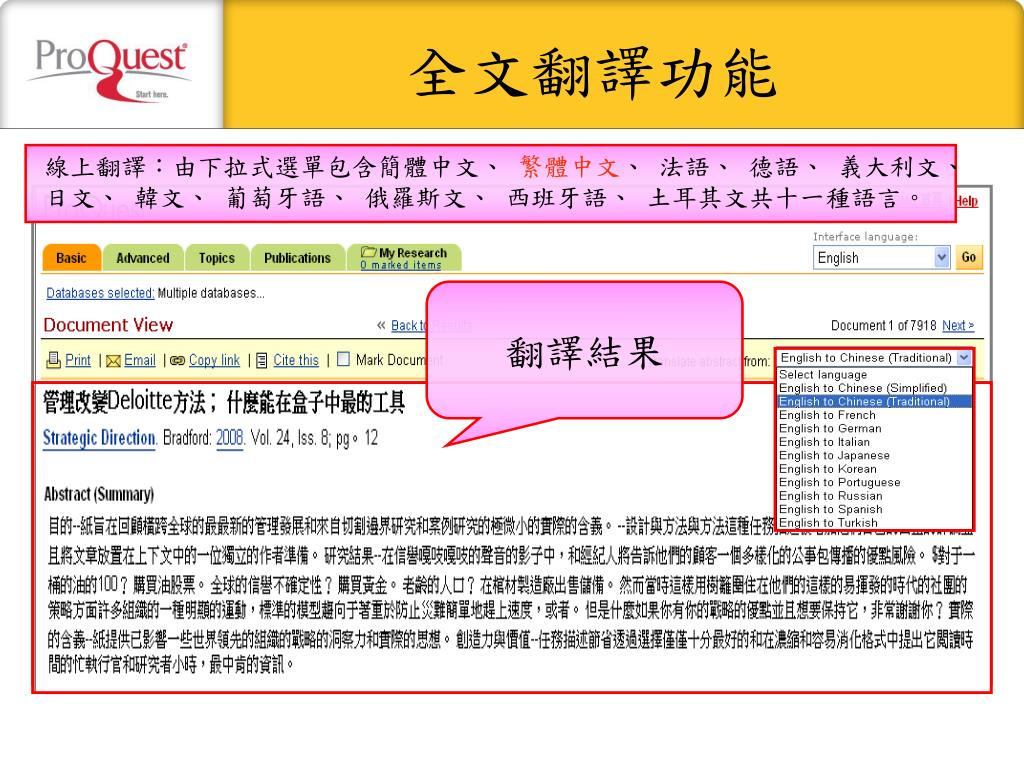Select English to Turkish option
This screenshot has height=768, width=1024.
tap(828, 522)
